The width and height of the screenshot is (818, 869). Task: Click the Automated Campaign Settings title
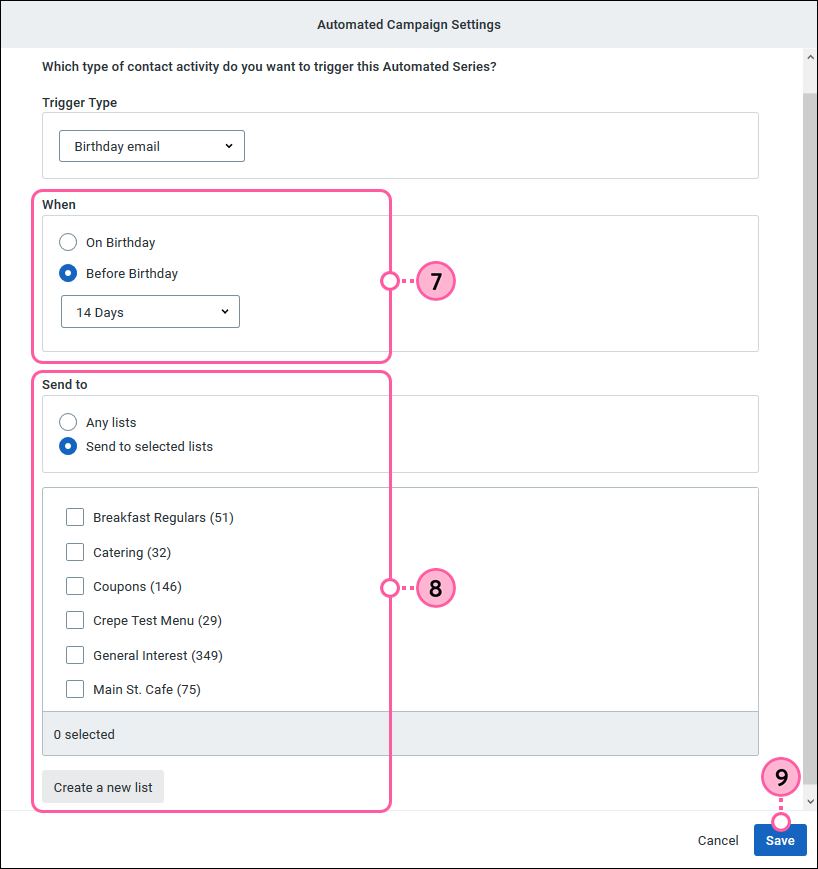[409, 24]
